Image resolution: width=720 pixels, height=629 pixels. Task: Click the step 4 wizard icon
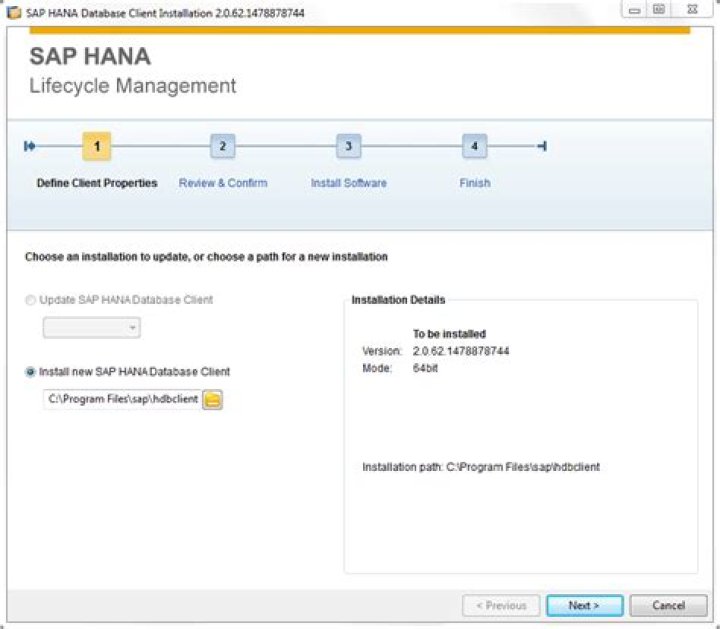[474, 146]
